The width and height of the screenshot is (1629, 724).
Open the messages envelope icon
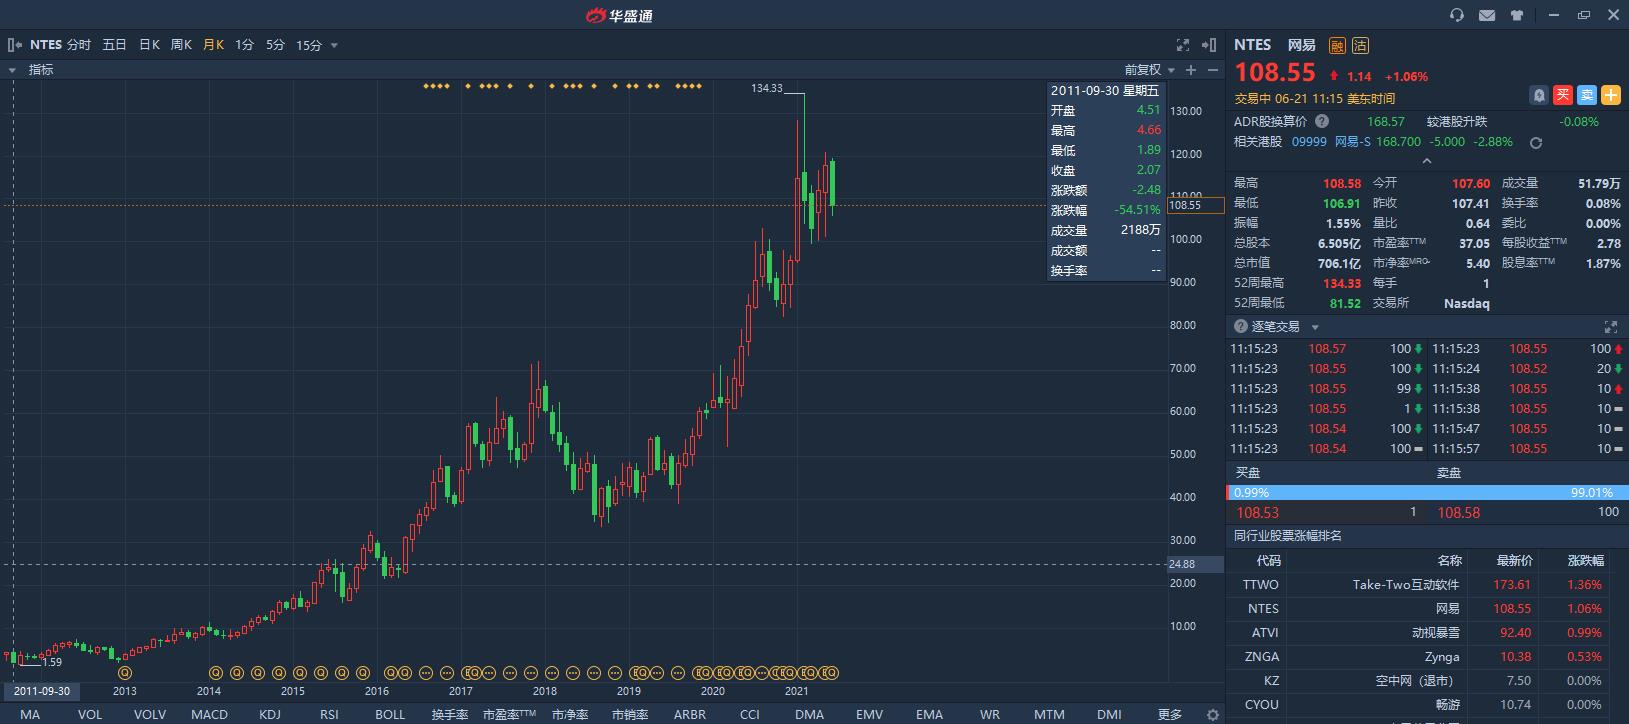click(x=1487, y=15)
